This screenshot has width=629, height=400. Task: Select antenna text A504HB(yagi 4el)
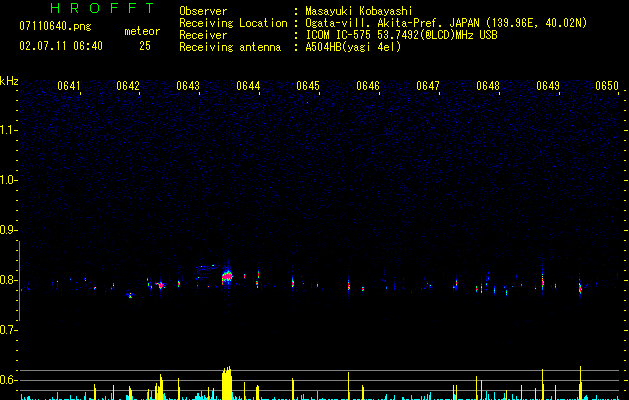click(x=353, y=47)
